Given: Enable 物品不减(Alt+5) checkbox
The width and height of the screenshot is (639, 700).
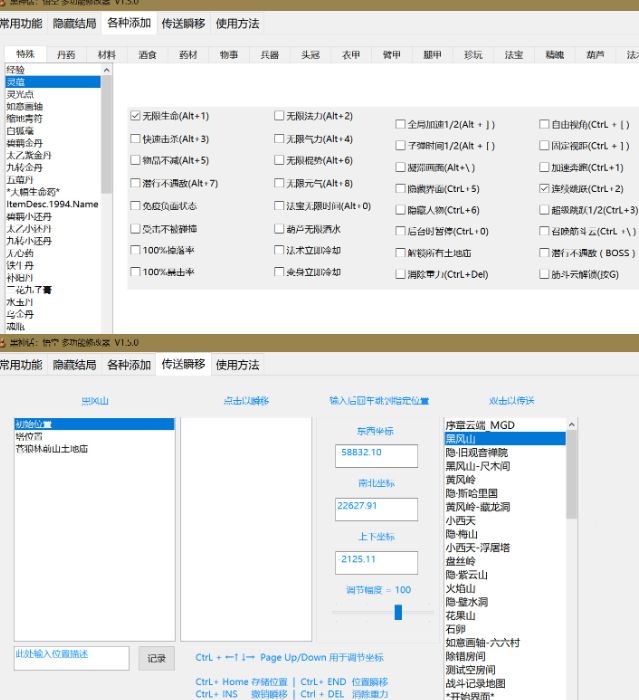Looking at the screenshot, I should pyautogui.click(x=136, y=160).
